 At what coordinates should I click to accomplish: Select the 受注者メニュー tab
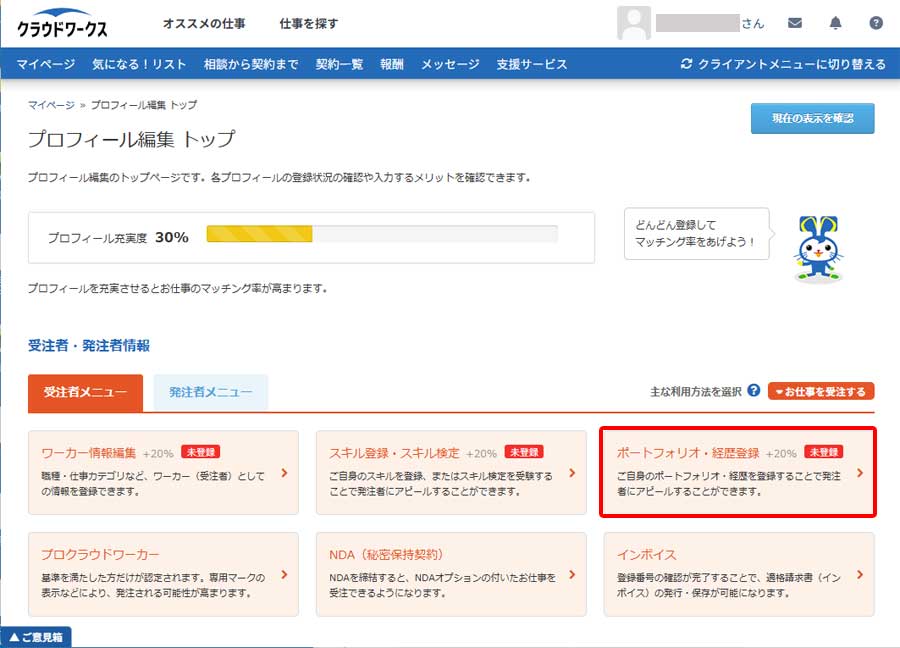(x=83, y=392)
